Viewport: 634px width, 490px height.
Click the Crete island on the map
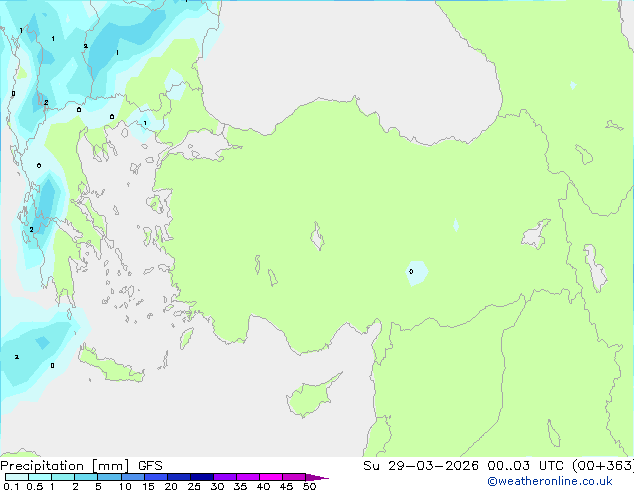tap(110, 365)
